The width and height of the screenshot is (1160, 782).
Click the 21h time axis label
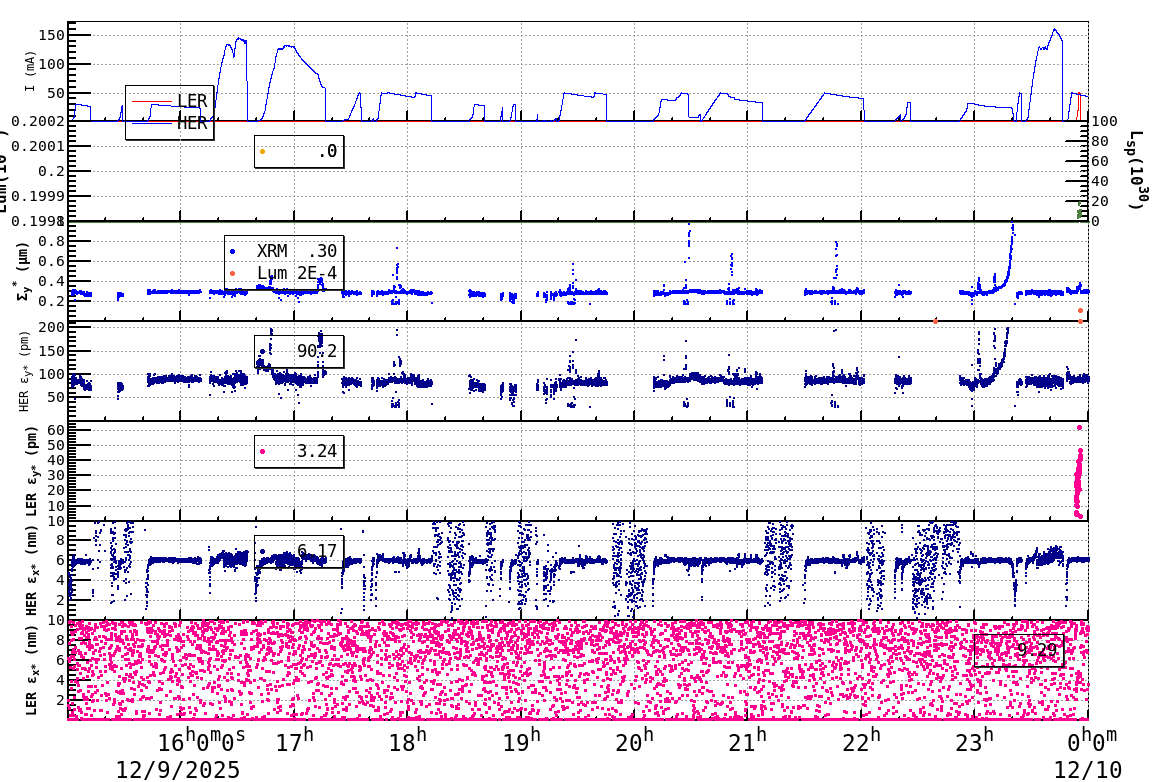[748, 741]
